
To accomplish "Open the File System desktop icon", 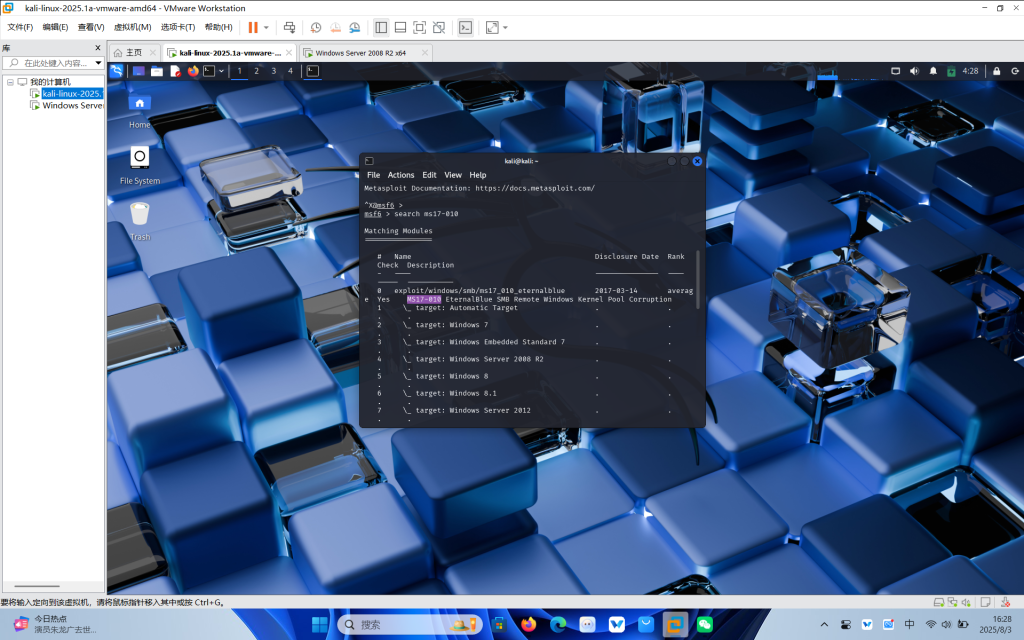I will (140, 157).
